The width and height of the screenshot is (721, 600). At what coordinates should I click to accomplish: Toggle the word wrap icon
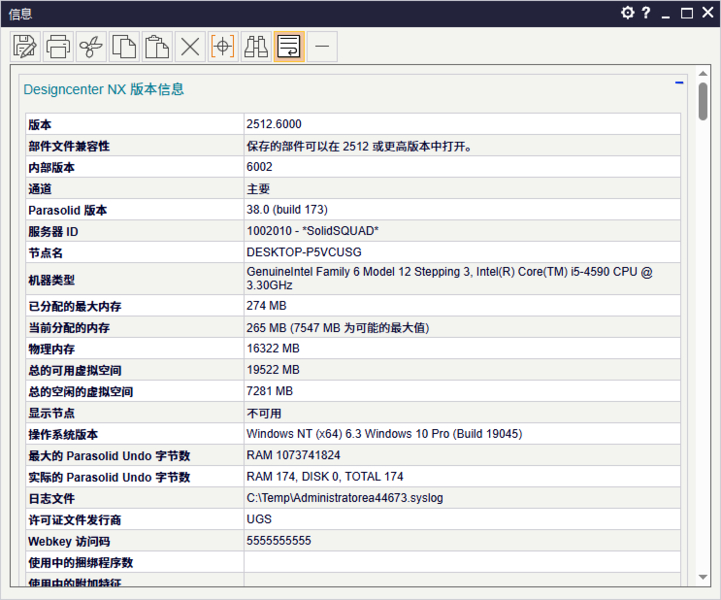289,46
